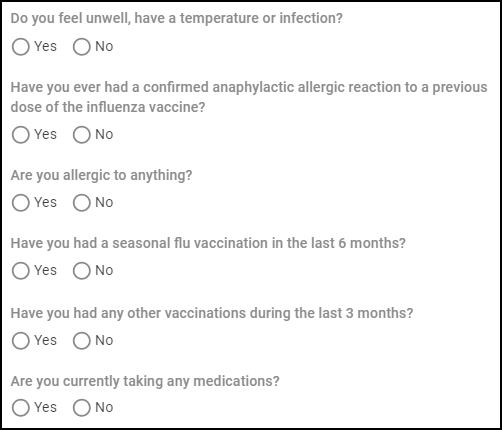Mark Yes for allergic to anything

click(21, 203)
